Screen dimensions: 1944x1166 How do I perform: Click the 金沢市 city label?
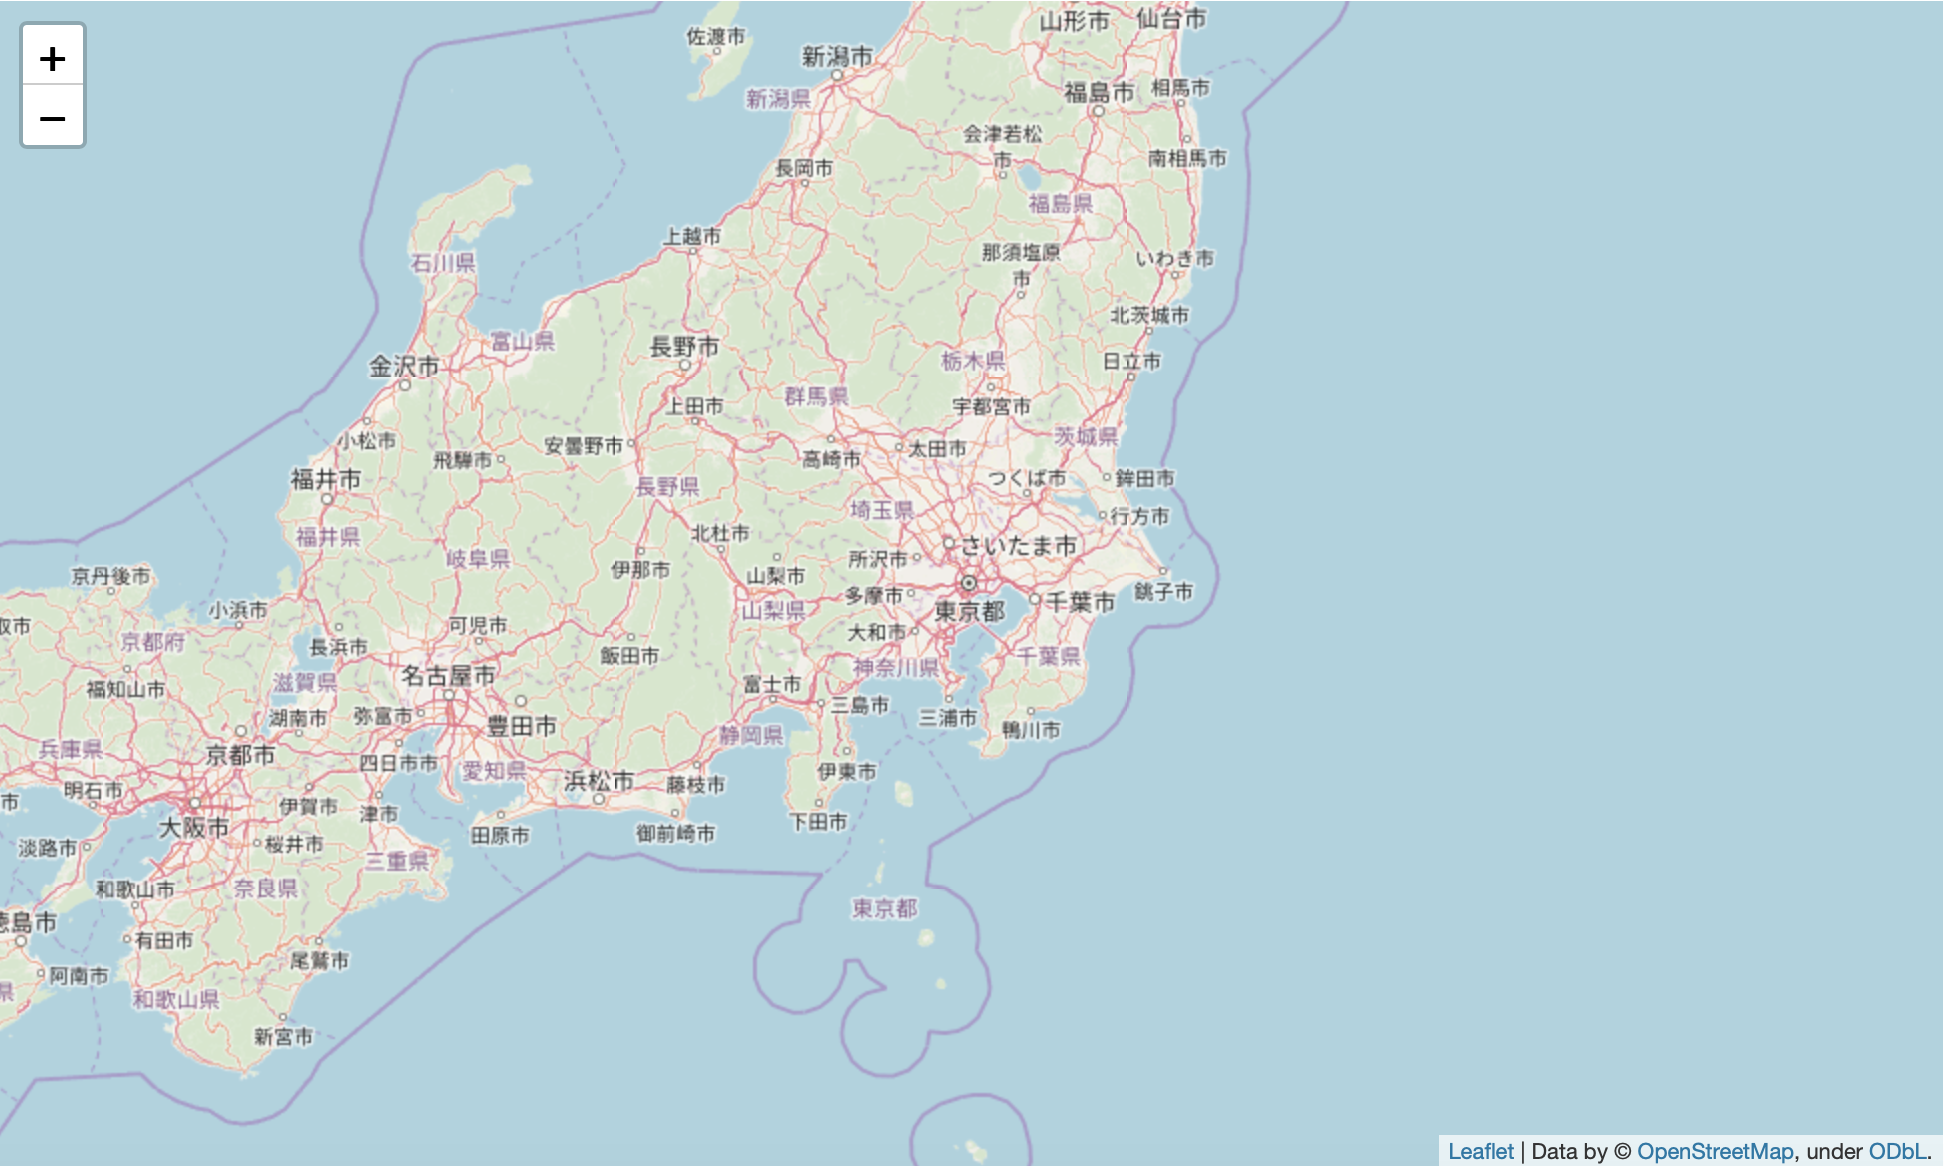(404, 366)
